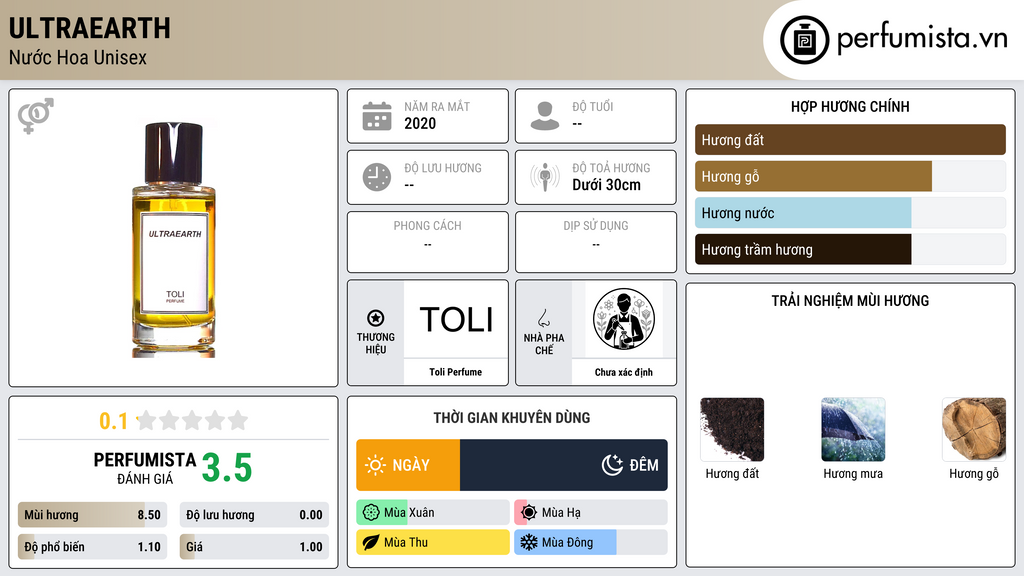Click the calendar icon for launch year

coord(377,116)
